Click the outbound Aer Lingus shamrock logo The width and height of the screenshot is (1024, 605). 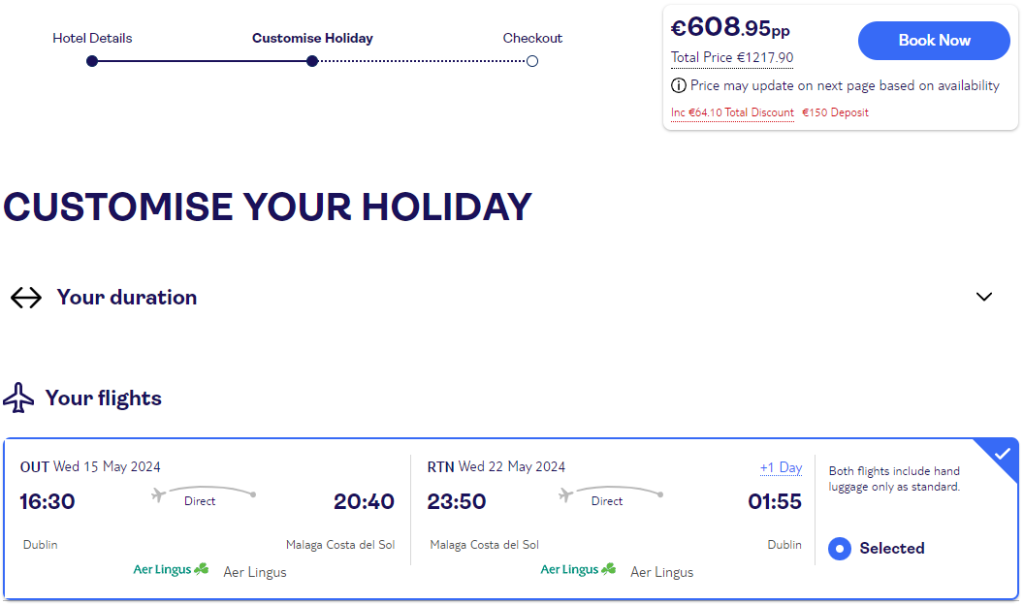coord(171,569)
